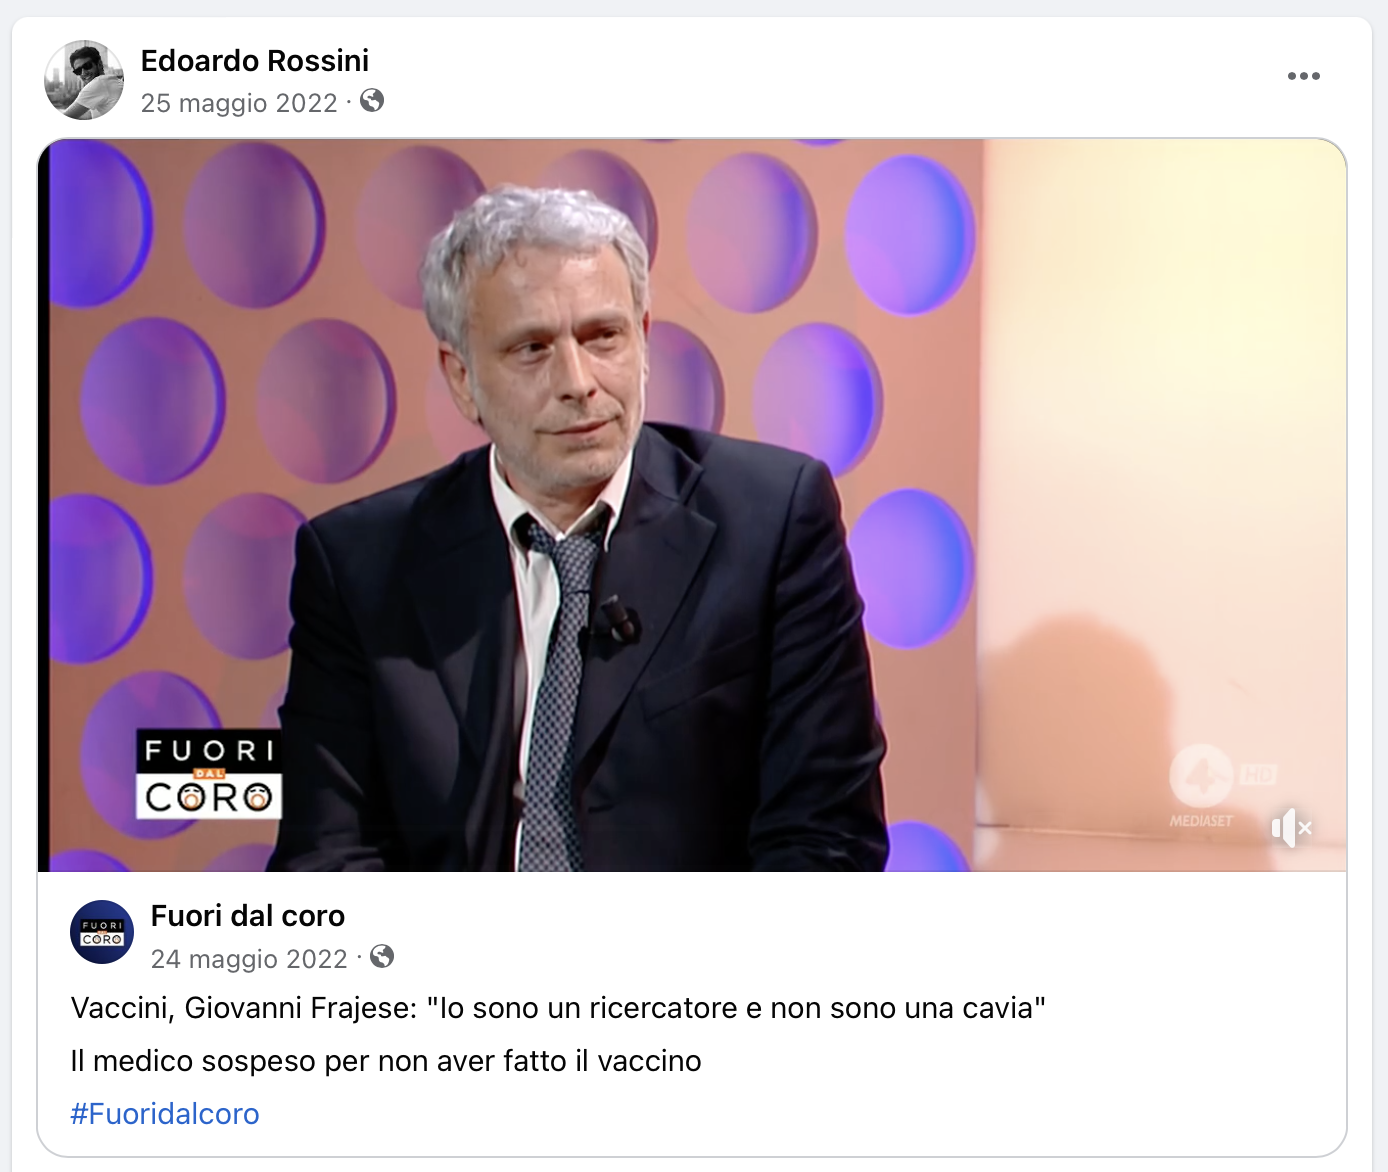Open the three-dot post options menu
1388x1172 pixels.
[1303, 76]
